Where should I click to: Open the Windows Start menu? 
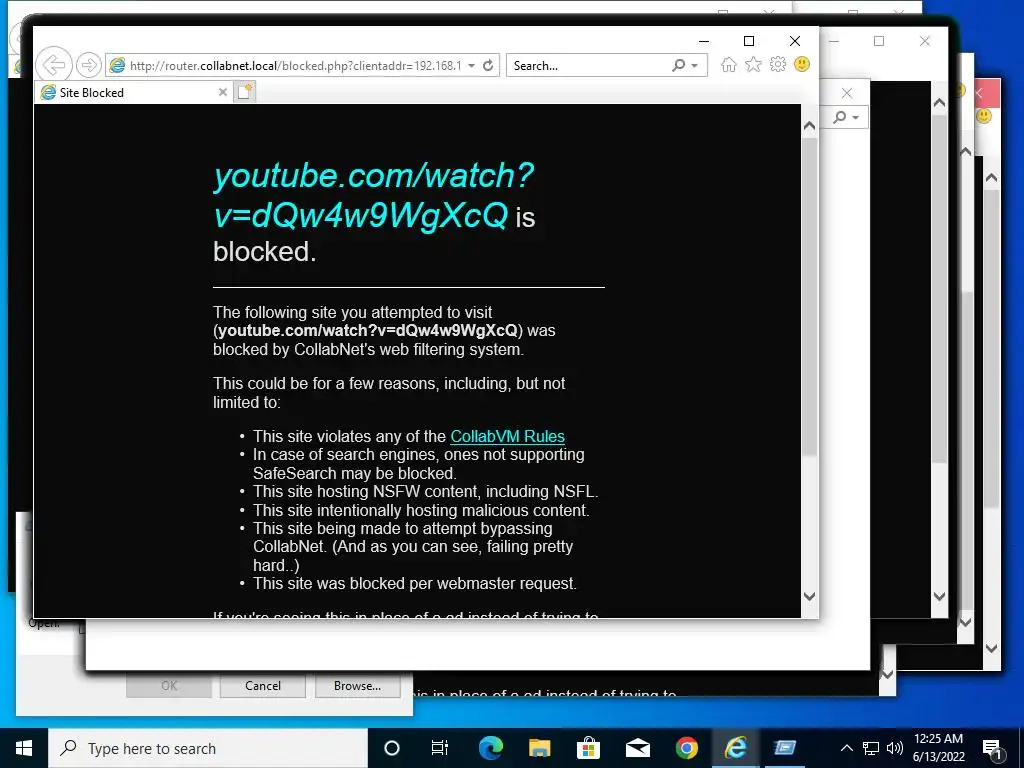point(24,748)
